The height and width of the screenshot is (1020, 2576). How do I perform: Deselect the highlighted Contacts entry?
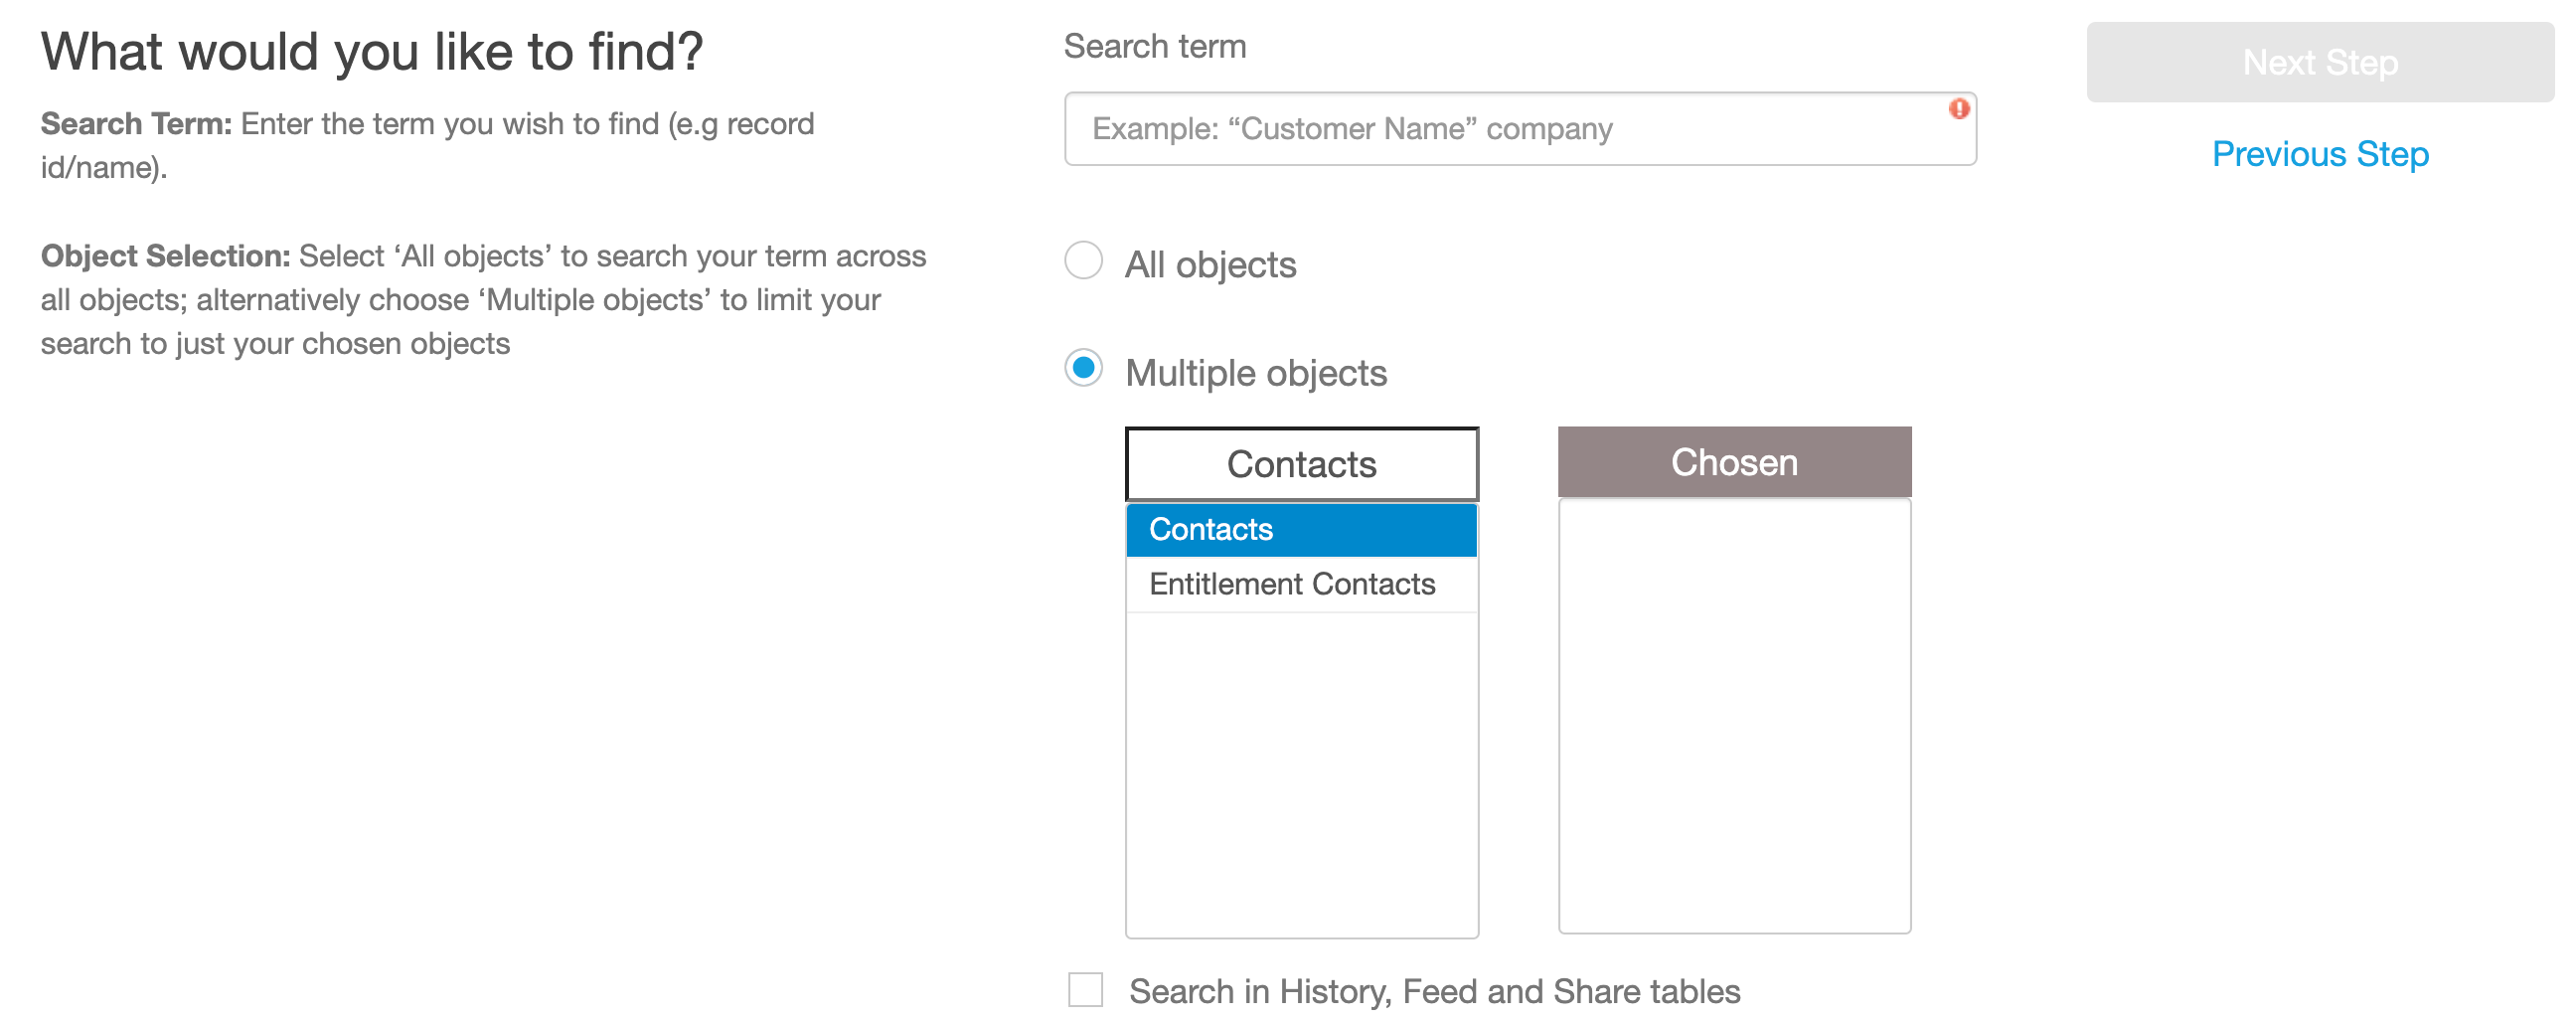tap(1301, 529)
